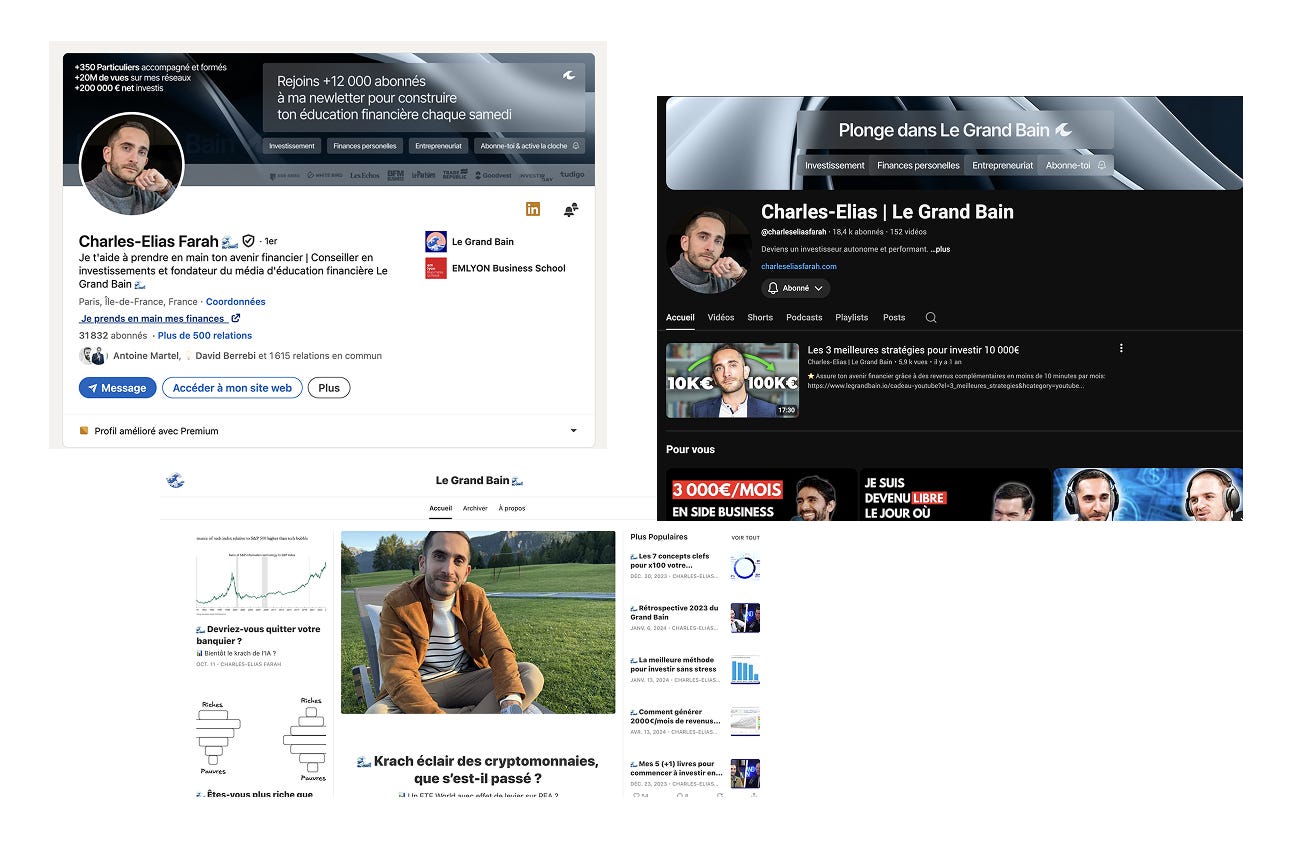
Task: Open the Riches/Pauvres sketch thumbnail
Action: pyautogui.click(x=261, y=738)
